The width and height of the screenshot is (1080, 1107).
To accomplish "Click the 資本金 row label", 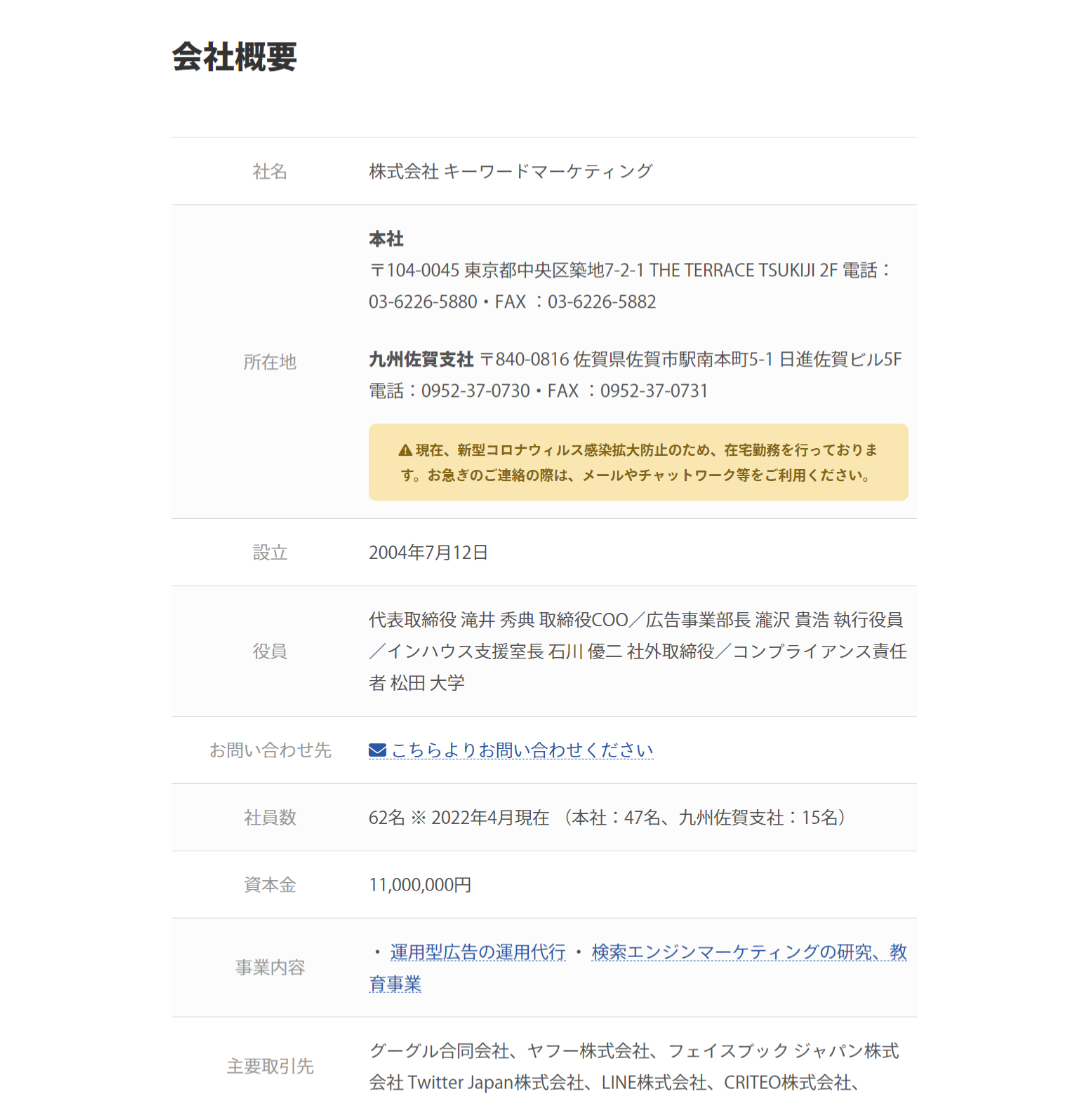I will tap(270, 885).
